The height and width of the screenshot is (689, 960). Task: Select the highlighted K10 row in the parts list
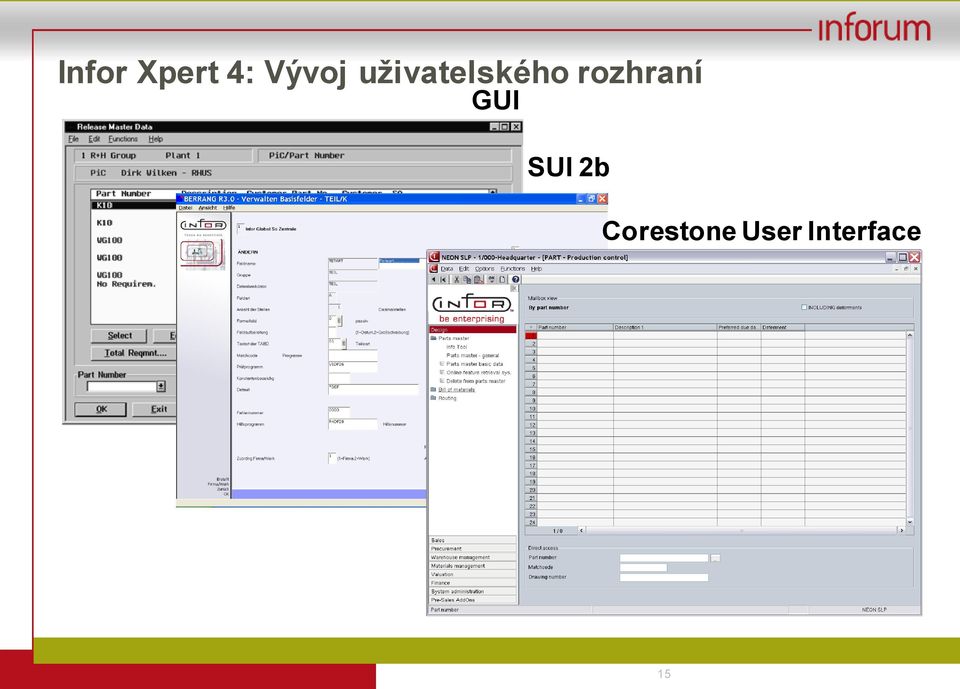[x=135, y=205]
